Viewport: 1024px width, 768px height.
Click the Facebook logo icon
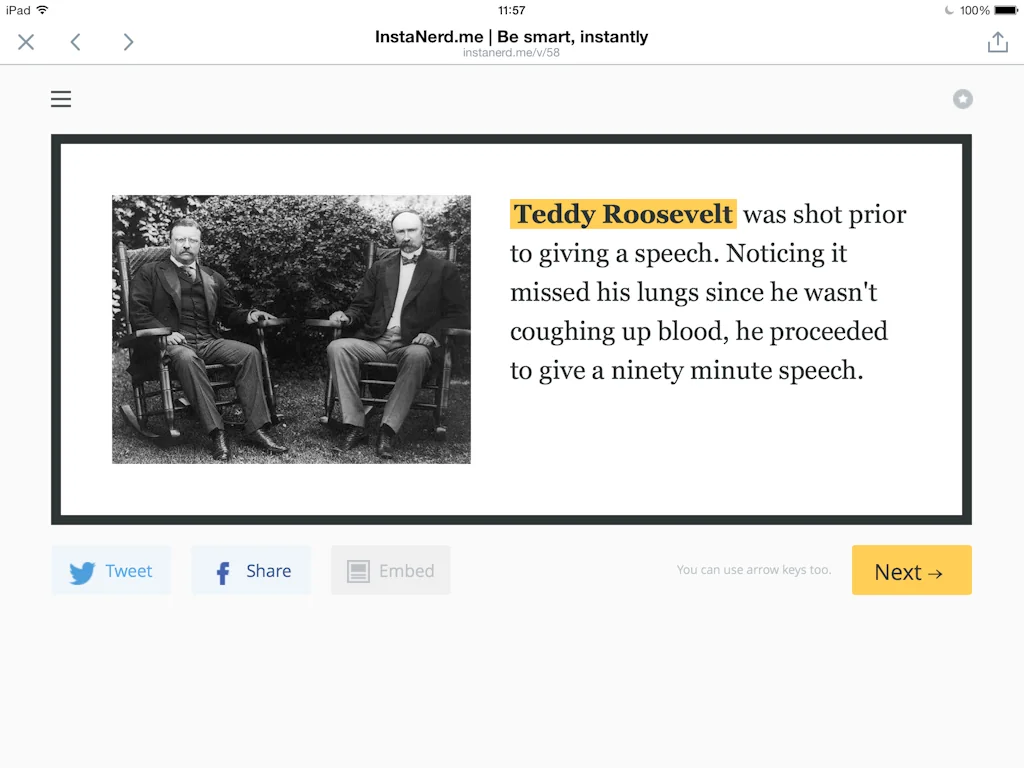click(221, 571)
